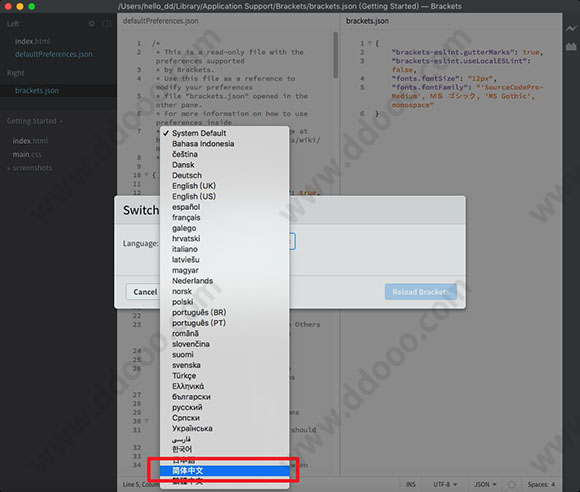
Task: Select Bahasa Indonesia language
Action: 225,144
